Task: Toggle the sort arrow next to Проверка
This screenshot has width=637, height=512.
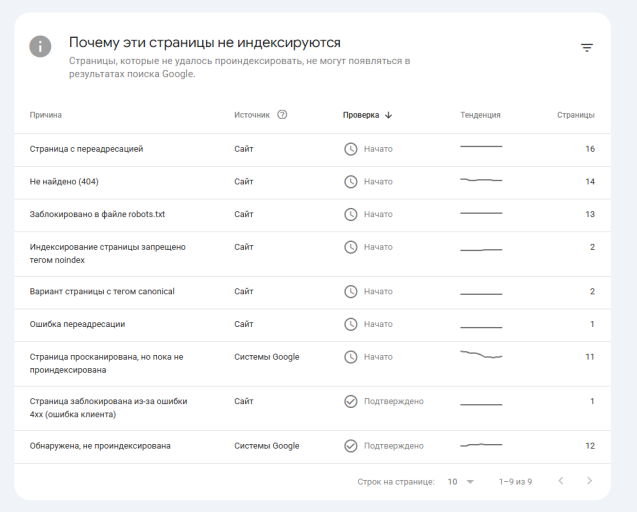Action: click(388, 115)
